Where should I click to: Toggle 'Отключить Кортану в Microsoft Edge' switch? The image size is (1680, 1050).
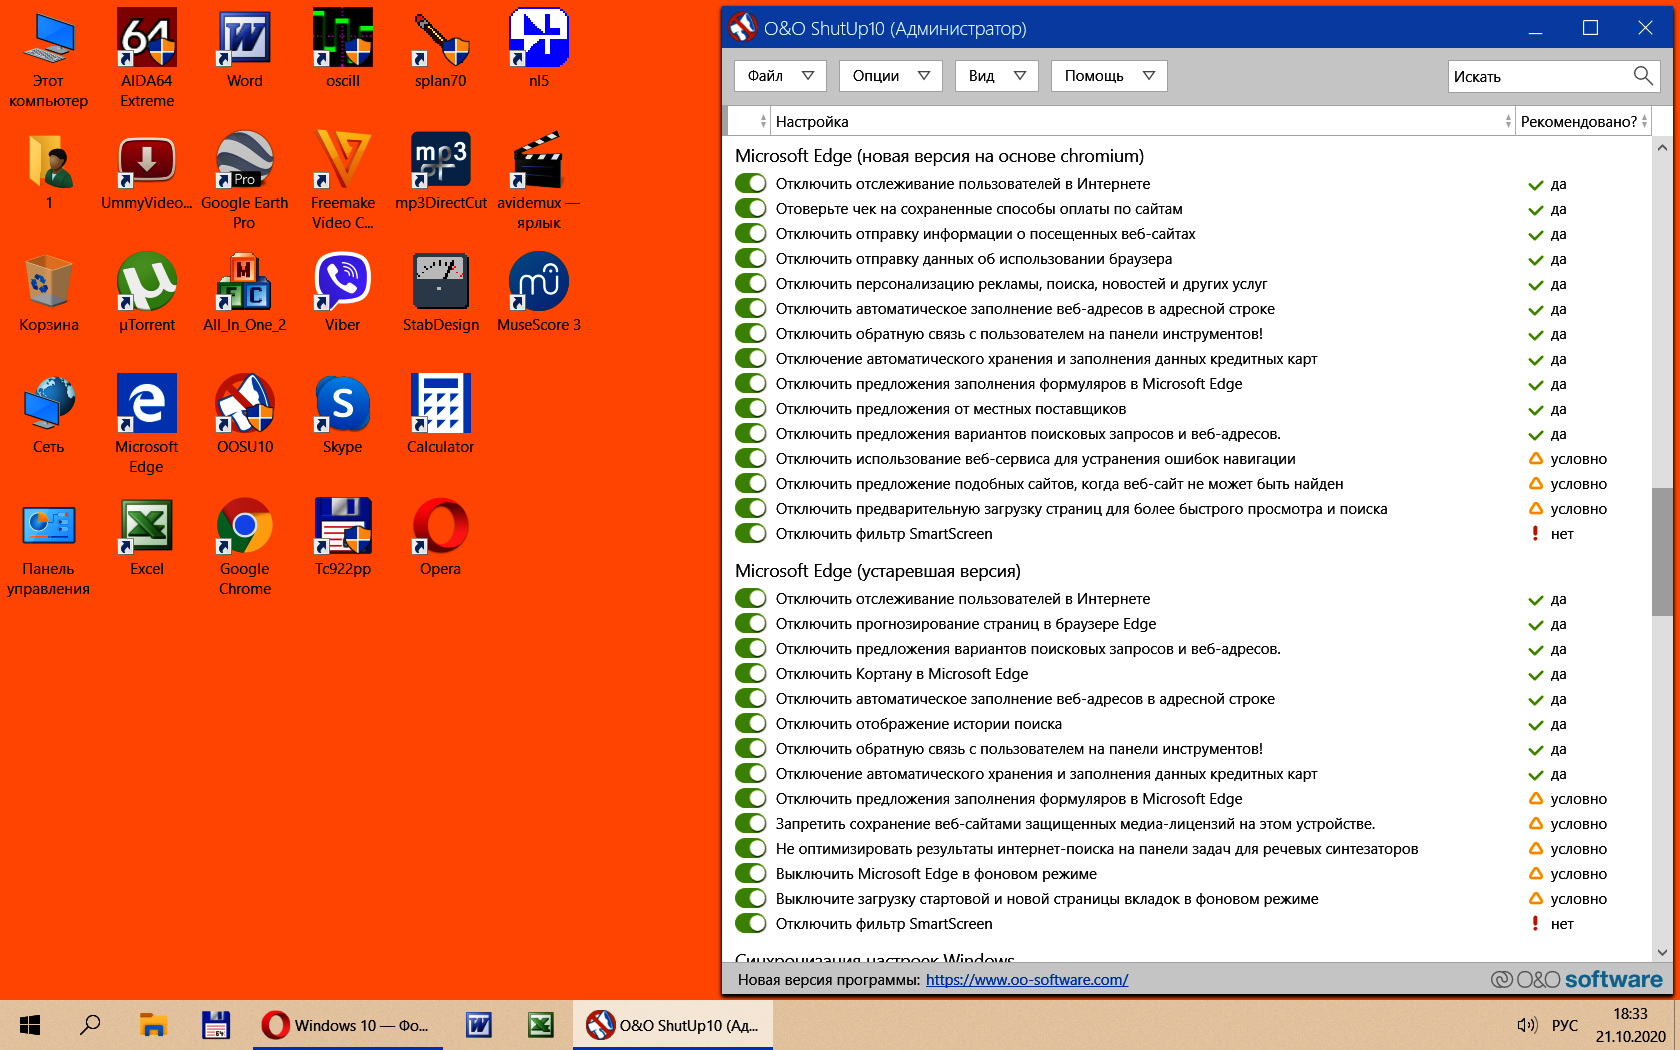750,674
